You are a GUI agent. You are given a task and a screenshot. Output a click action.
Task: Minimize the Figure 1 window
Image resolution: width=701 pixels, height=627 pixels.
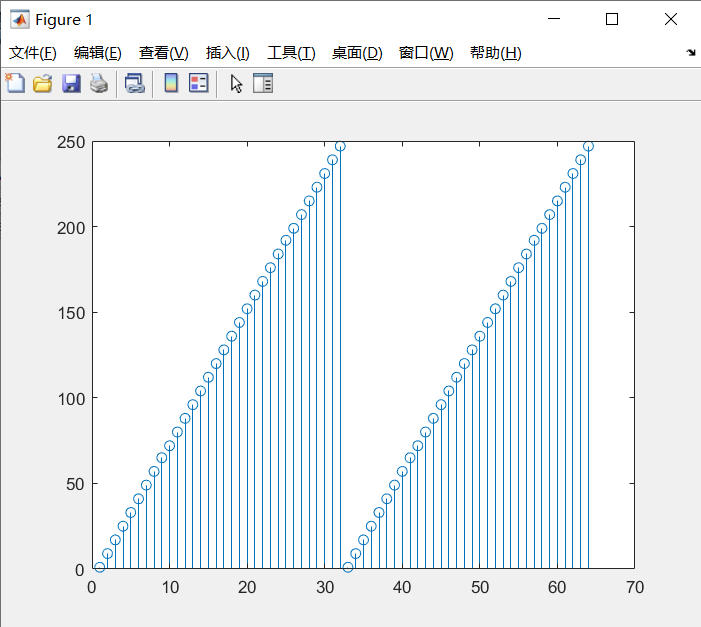point(554,19)
